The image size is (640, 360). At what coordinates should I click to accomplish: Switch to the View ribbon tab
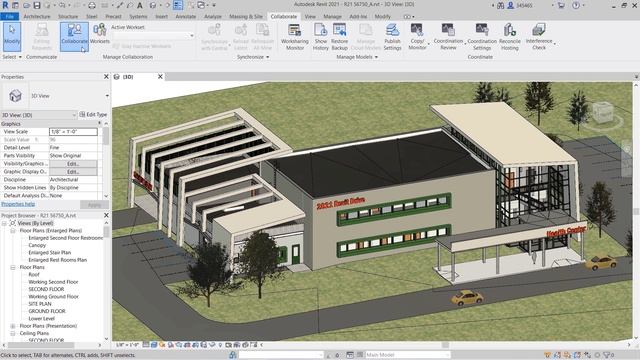coord(310,17)
